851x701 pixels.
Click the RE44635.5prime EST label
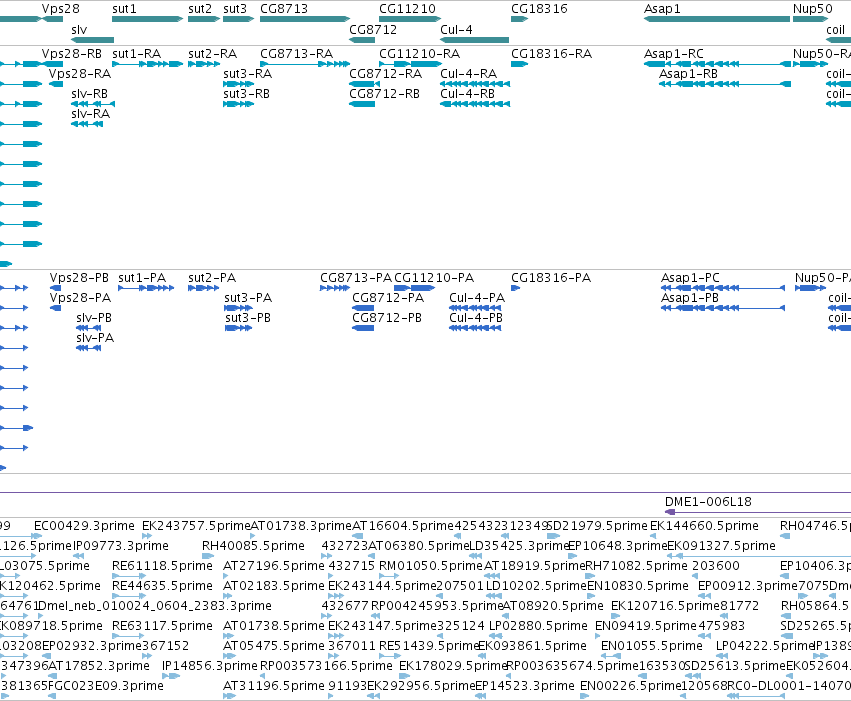(x=162, y=586)
